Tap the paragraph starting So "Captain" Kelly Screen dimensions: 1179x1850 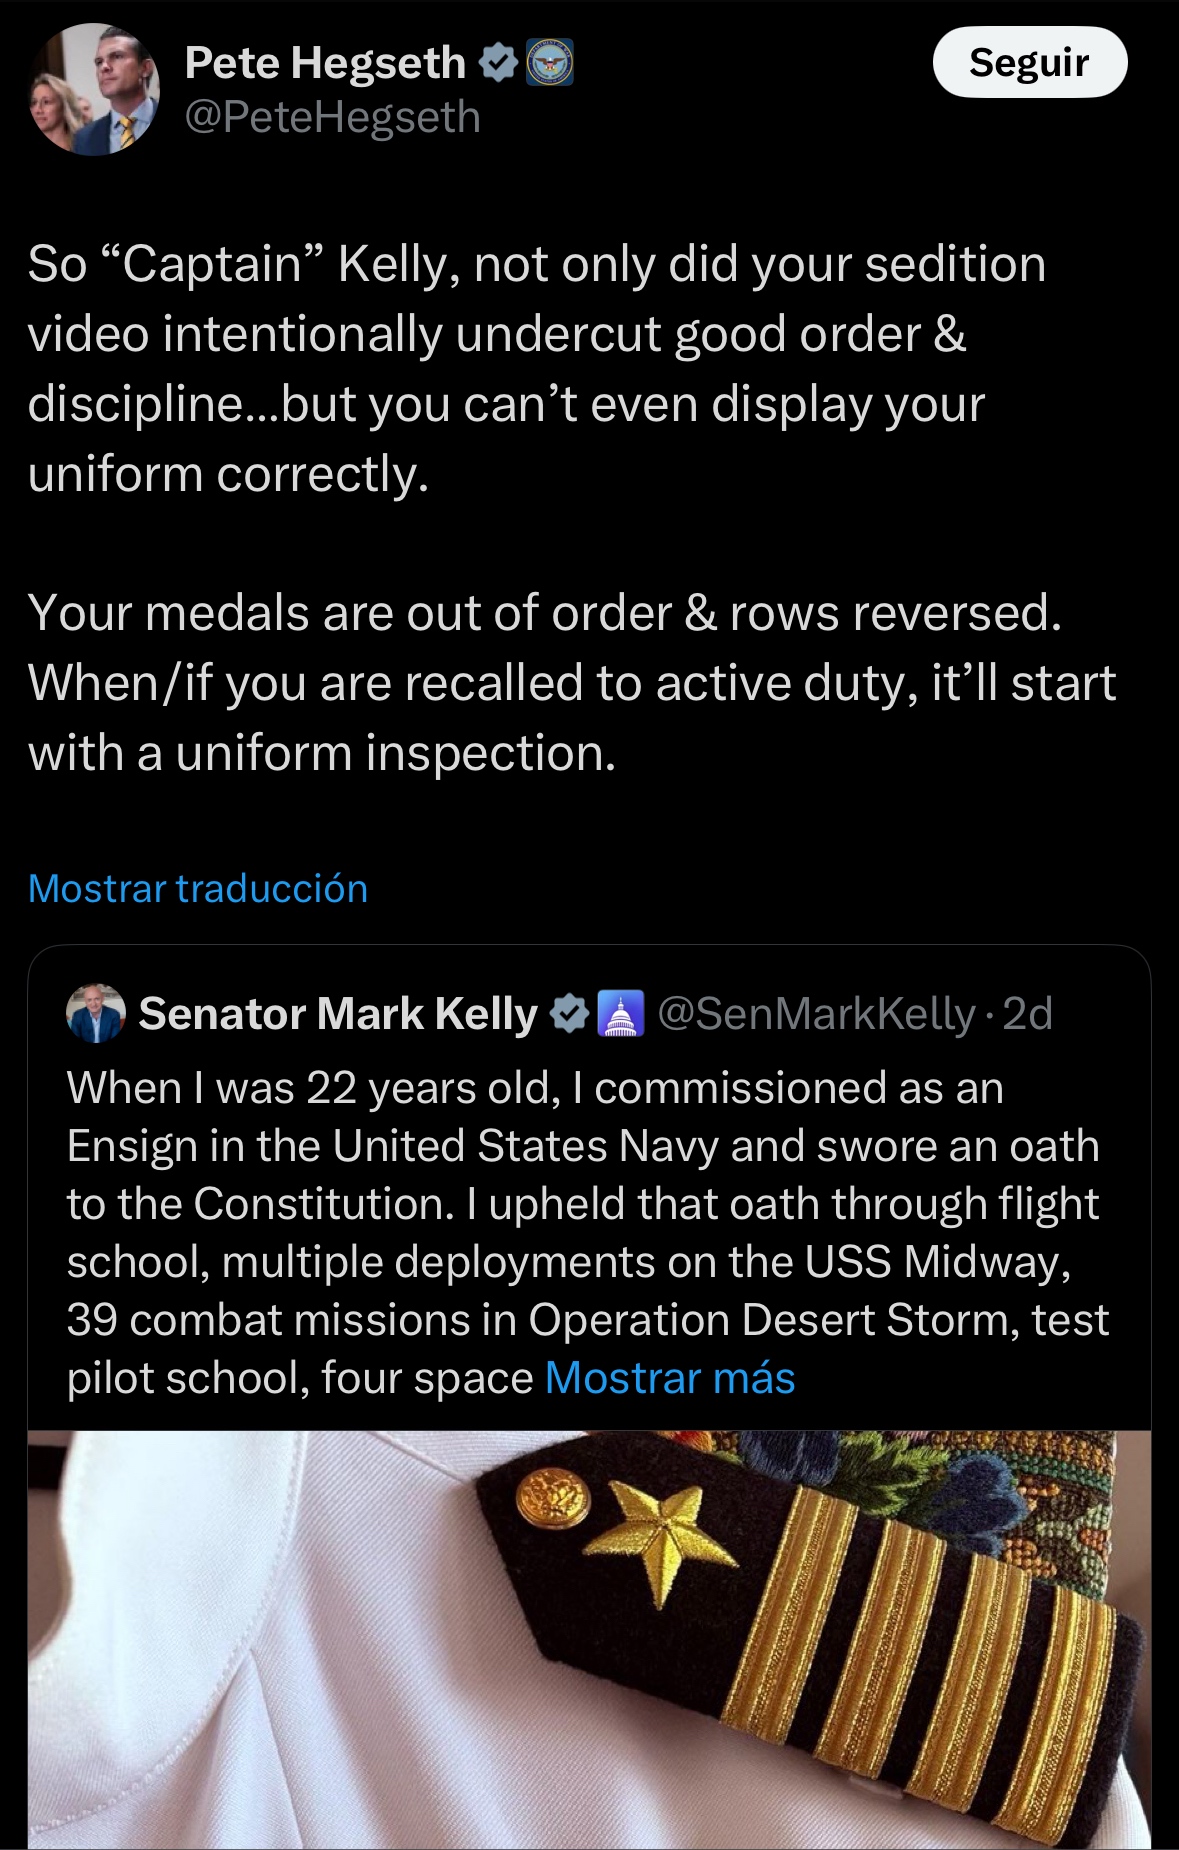[536, 368]
